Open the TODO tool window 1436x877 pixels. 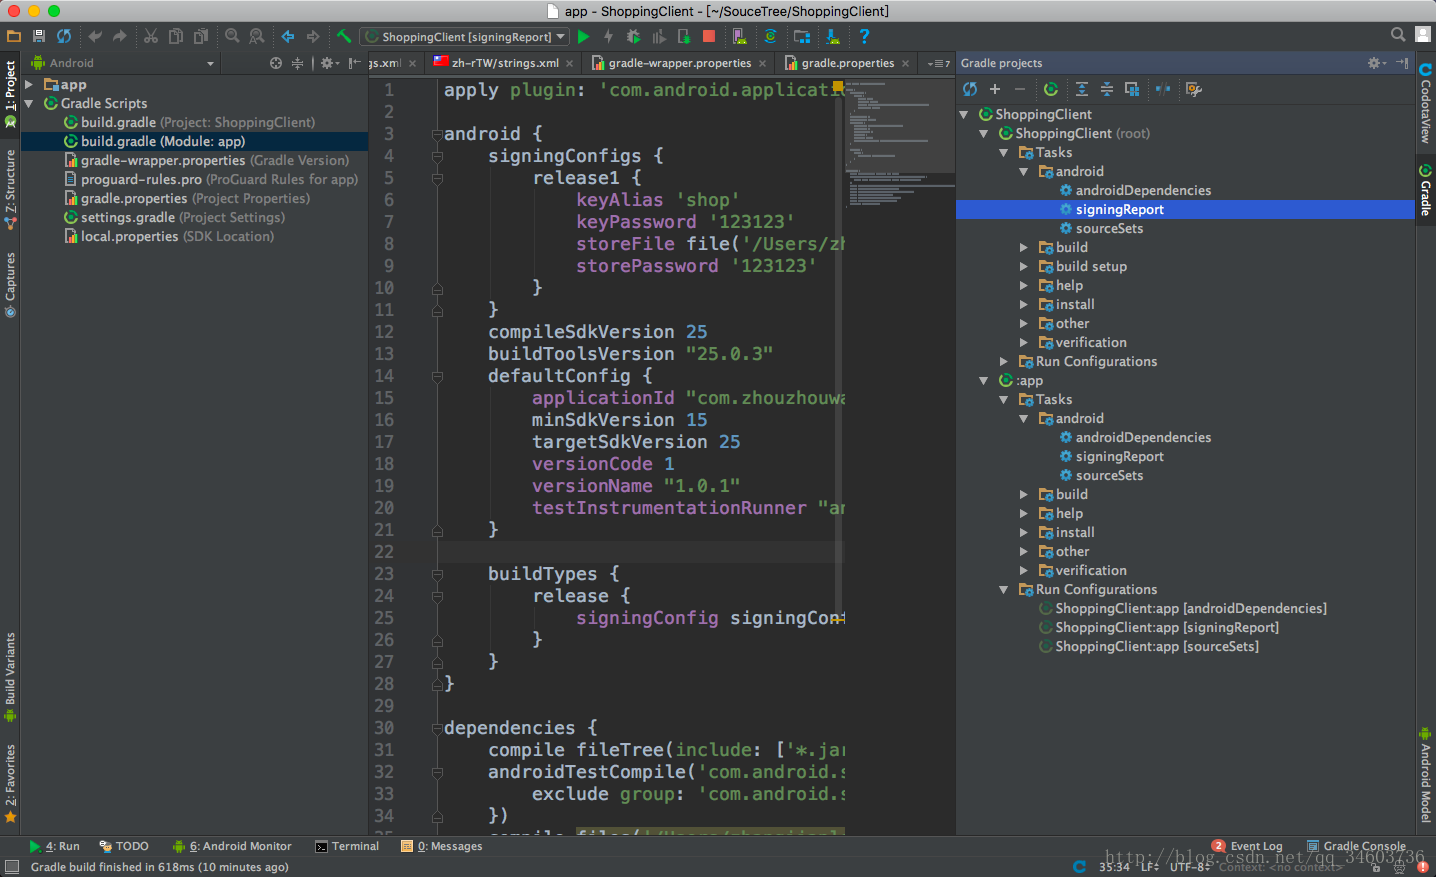[124, 846]
